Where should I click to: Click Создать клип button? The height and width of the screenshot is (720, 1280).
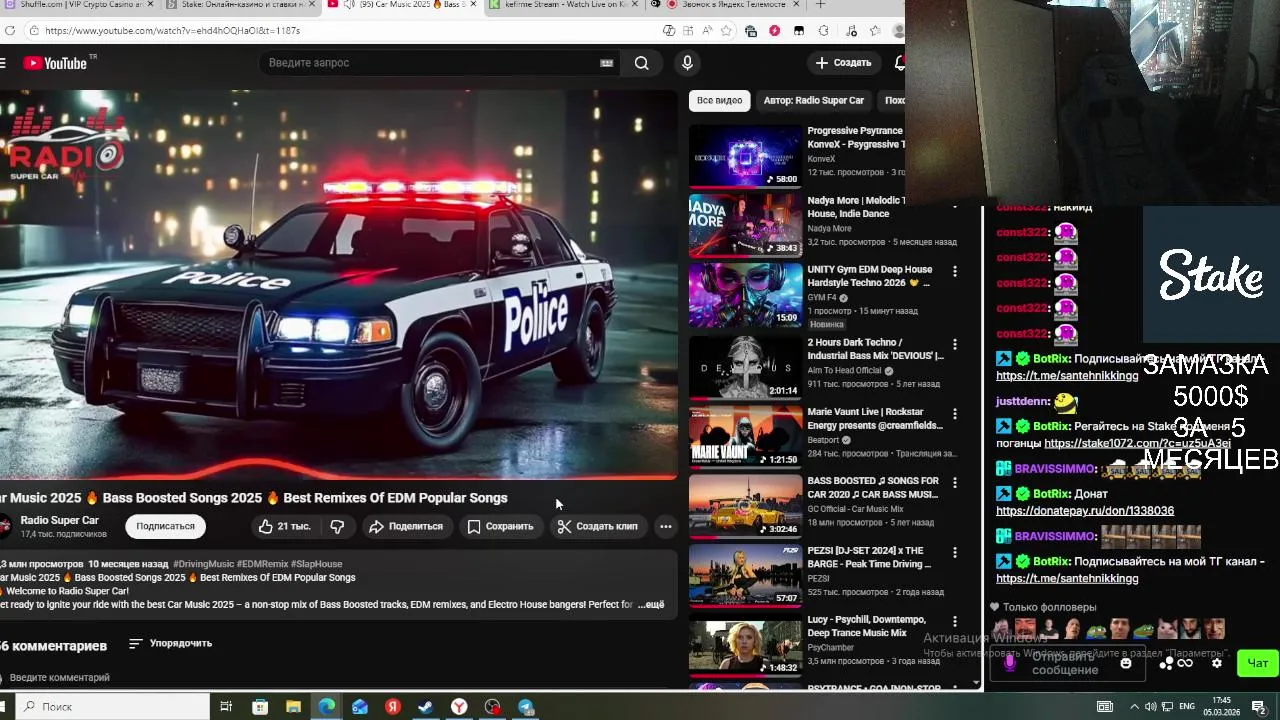click(597, 526)
